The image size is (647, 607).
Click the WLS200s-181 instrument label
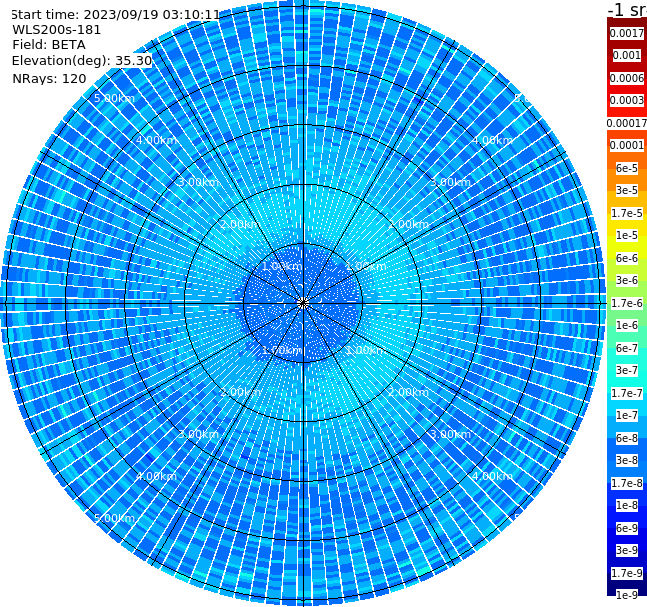pos(57,30)
